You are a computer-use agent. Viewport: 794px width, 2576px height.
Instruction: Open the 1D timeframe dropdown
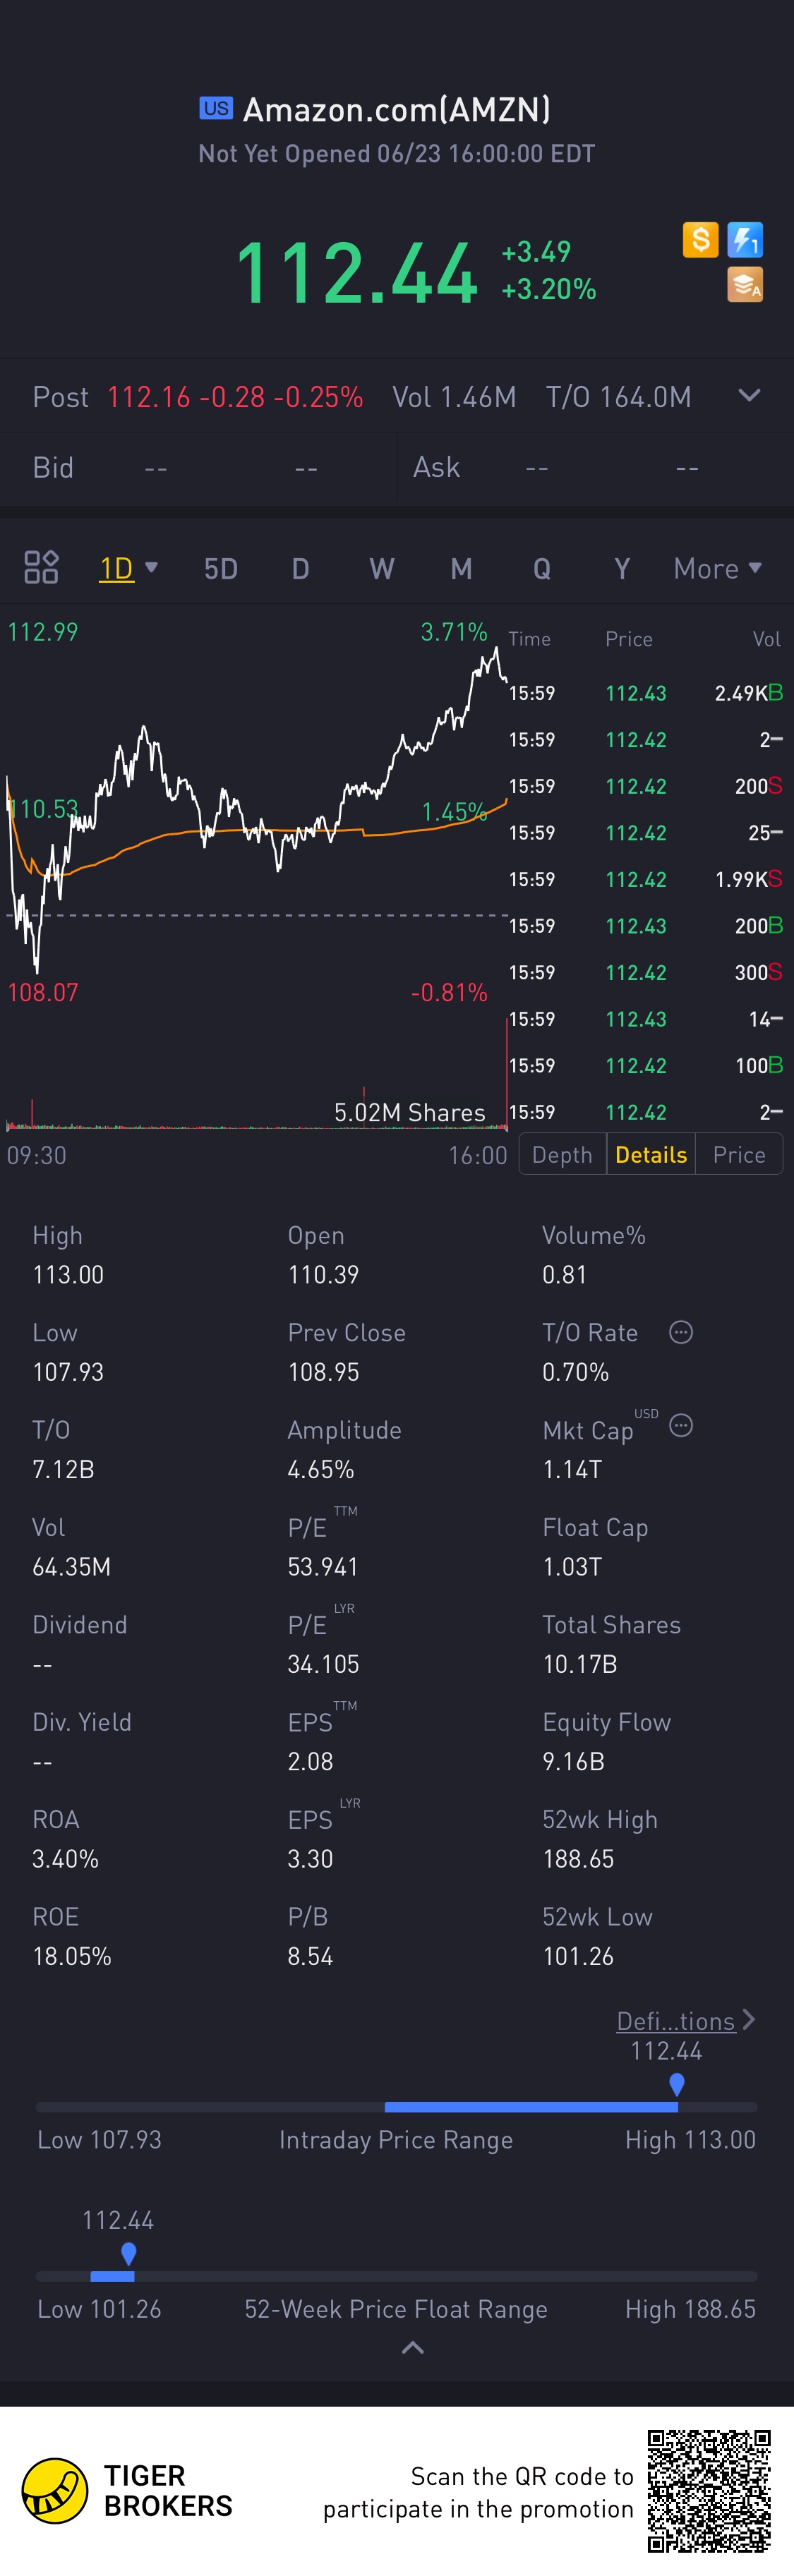coord(129,568)
